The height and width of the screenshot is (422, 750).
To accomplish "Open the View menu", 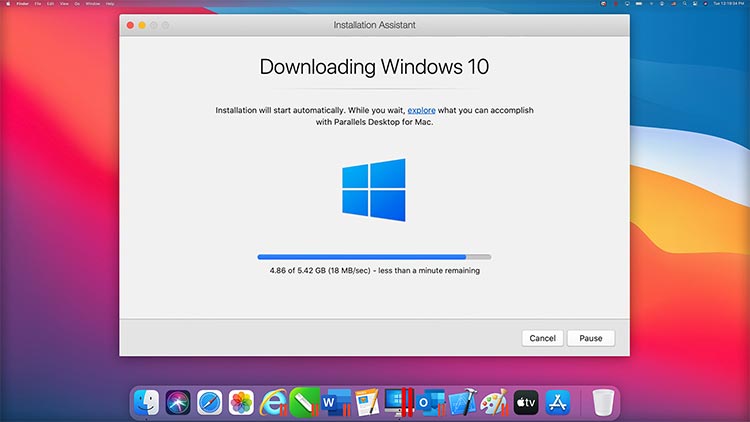I will [x=64, y=3].
